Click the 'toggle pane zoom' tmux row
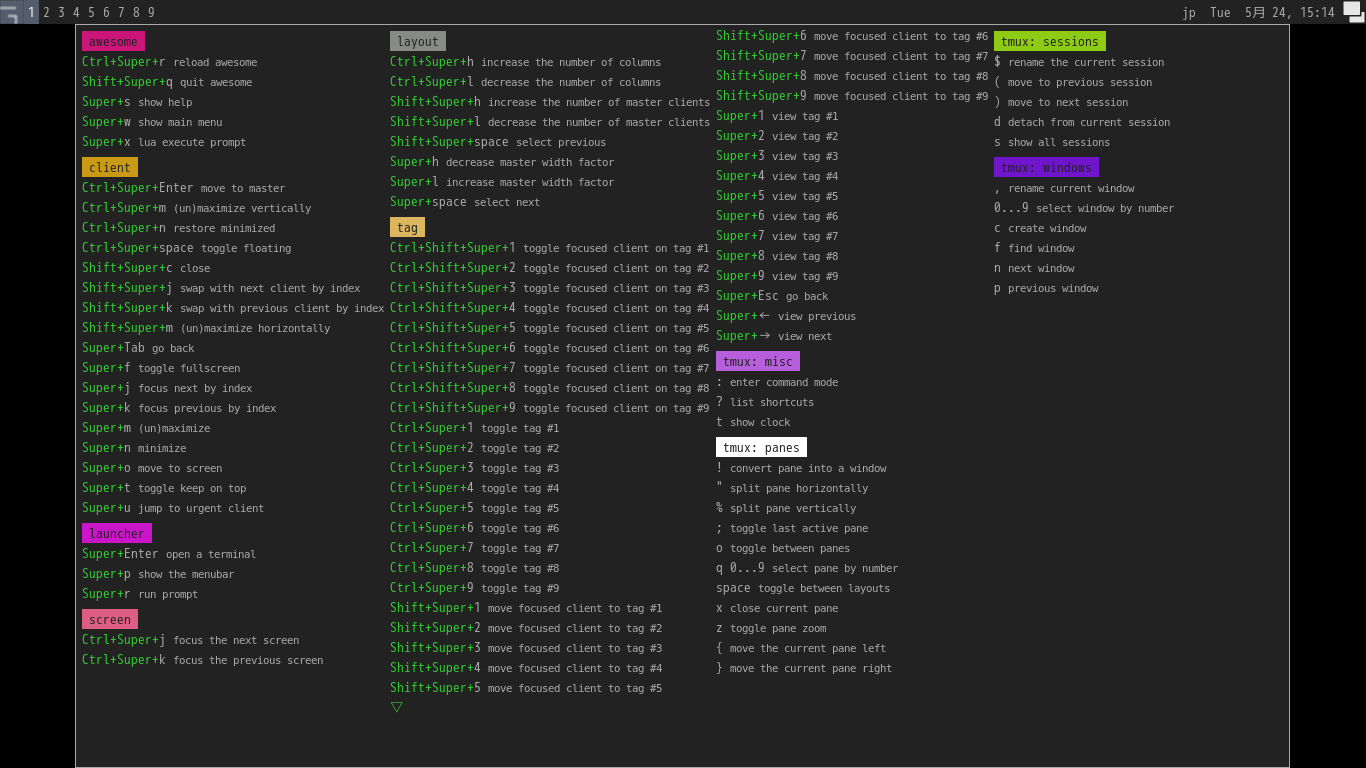 (x=771, y=628)
